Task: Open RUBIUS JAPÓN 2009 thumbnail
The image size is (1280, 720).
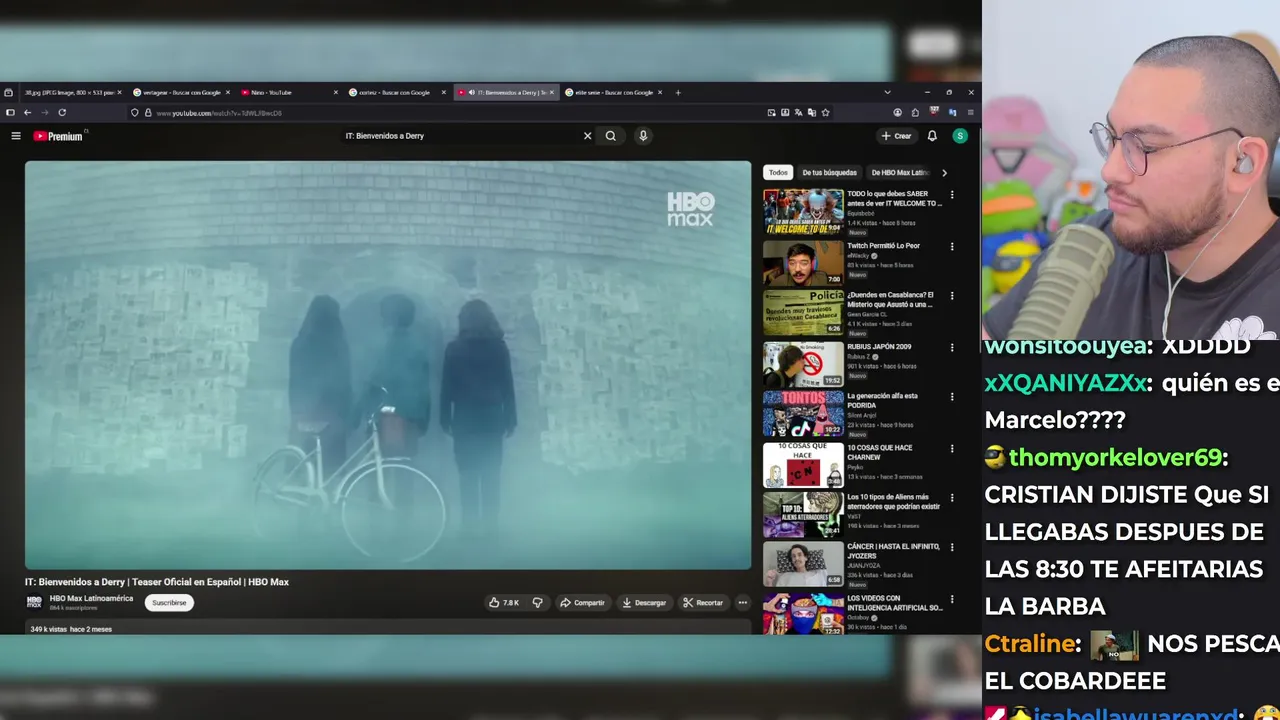Action: 803,363
